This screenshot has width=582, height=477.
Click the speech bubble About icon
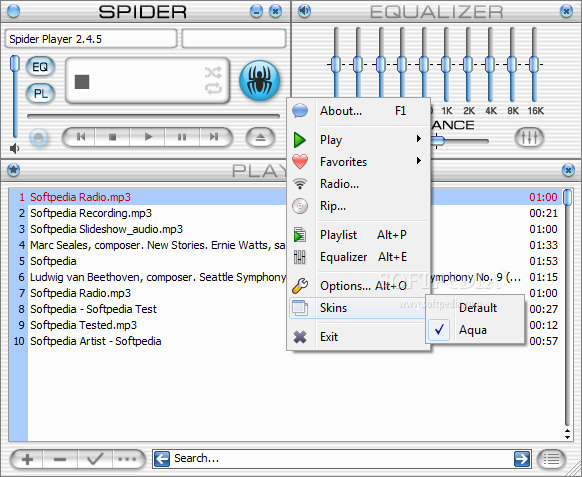pos(300,111)
